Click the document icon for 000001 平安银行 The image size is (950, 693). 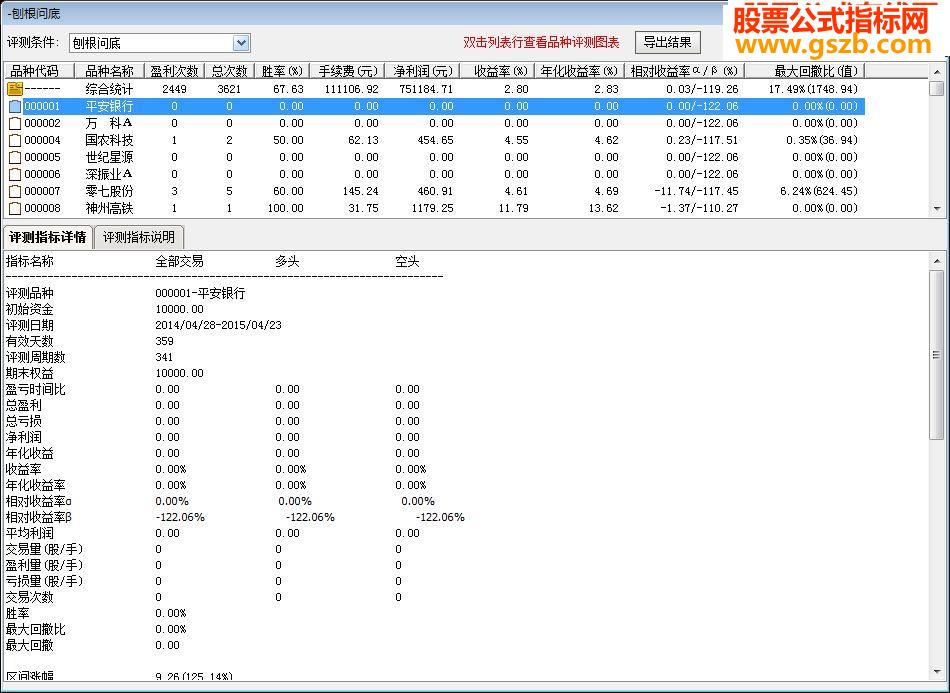coord(15,106)
